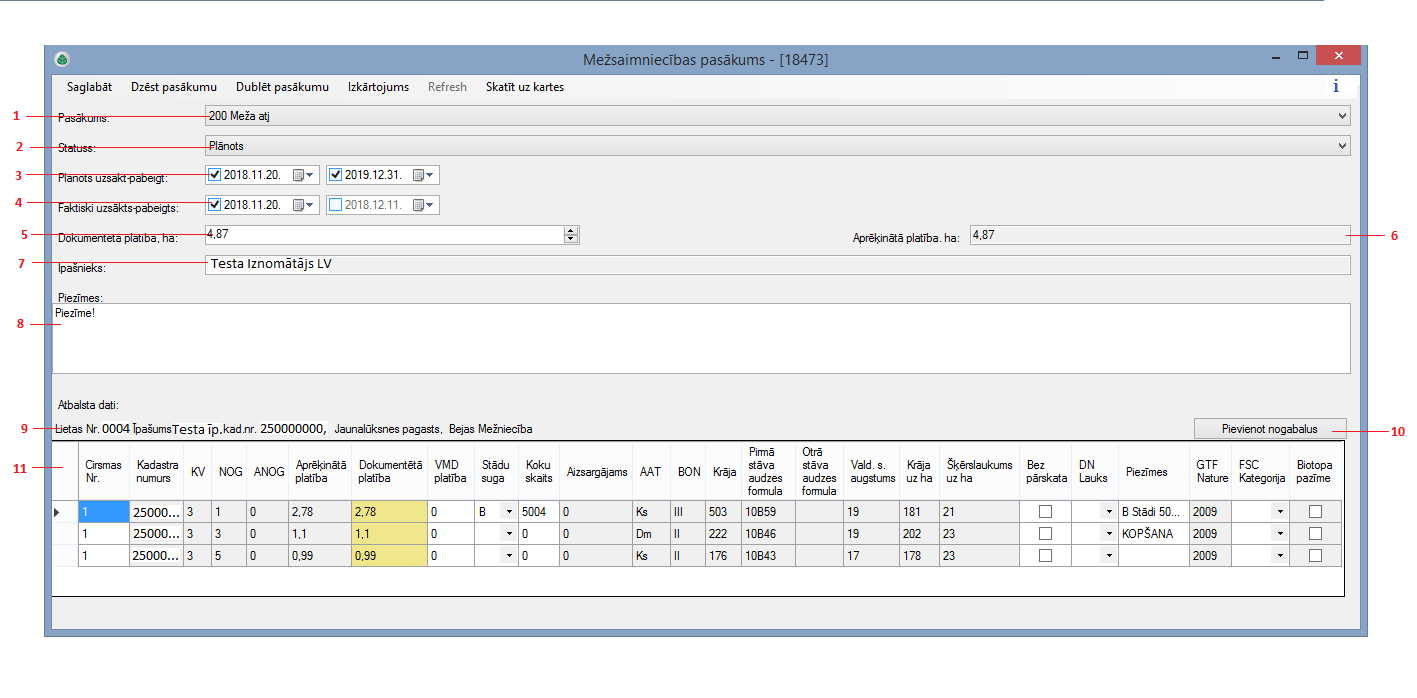Screen dimensions: 1417x698
Task: Open calendar for planned end date 2019.12.31.
Action: [424, 176]
